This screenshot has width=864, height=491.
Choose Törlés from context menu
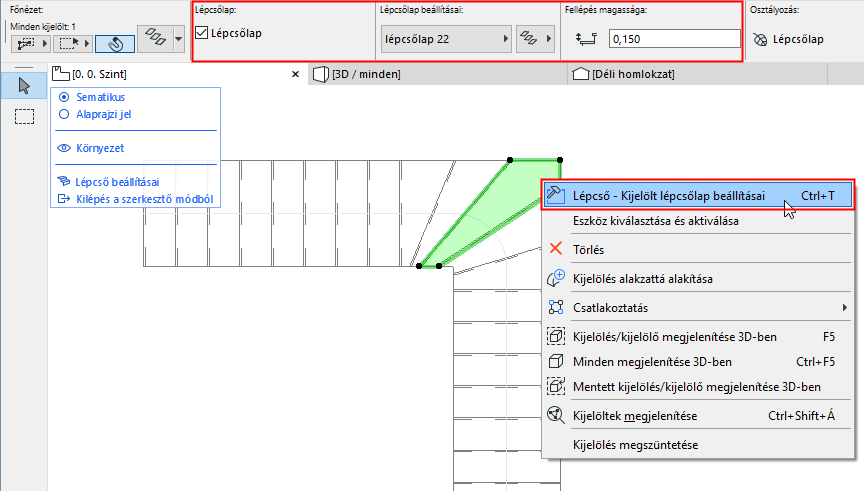[698, 249]
